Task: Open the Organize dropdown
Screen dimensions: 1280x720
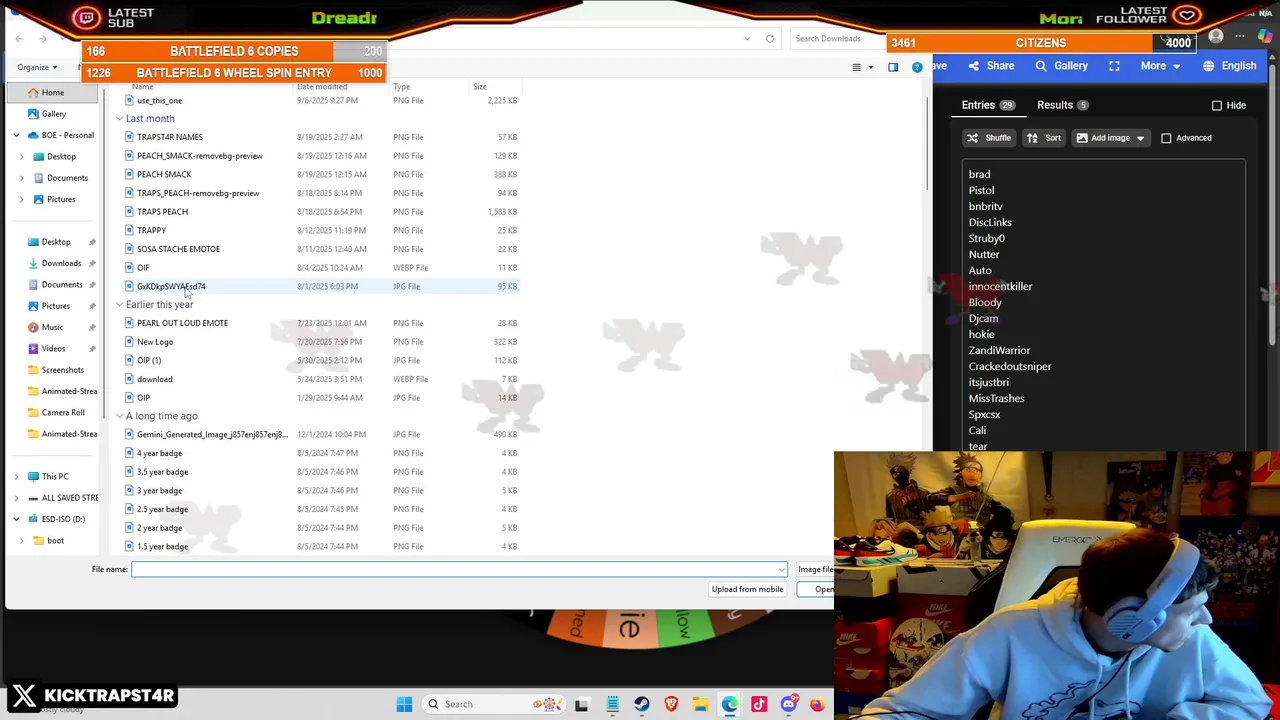Action: [37, 67]
